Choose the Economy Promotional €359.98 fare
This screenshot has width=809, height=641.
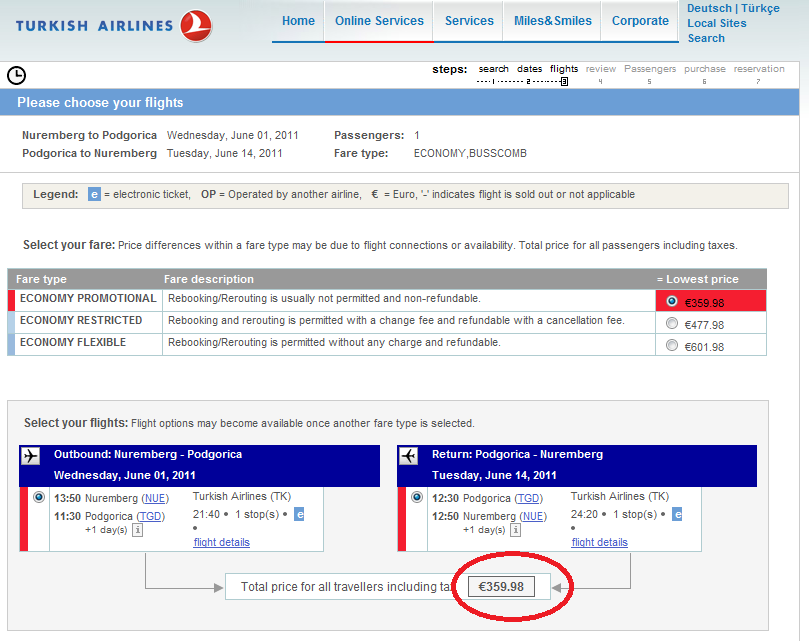pos(671,300)
